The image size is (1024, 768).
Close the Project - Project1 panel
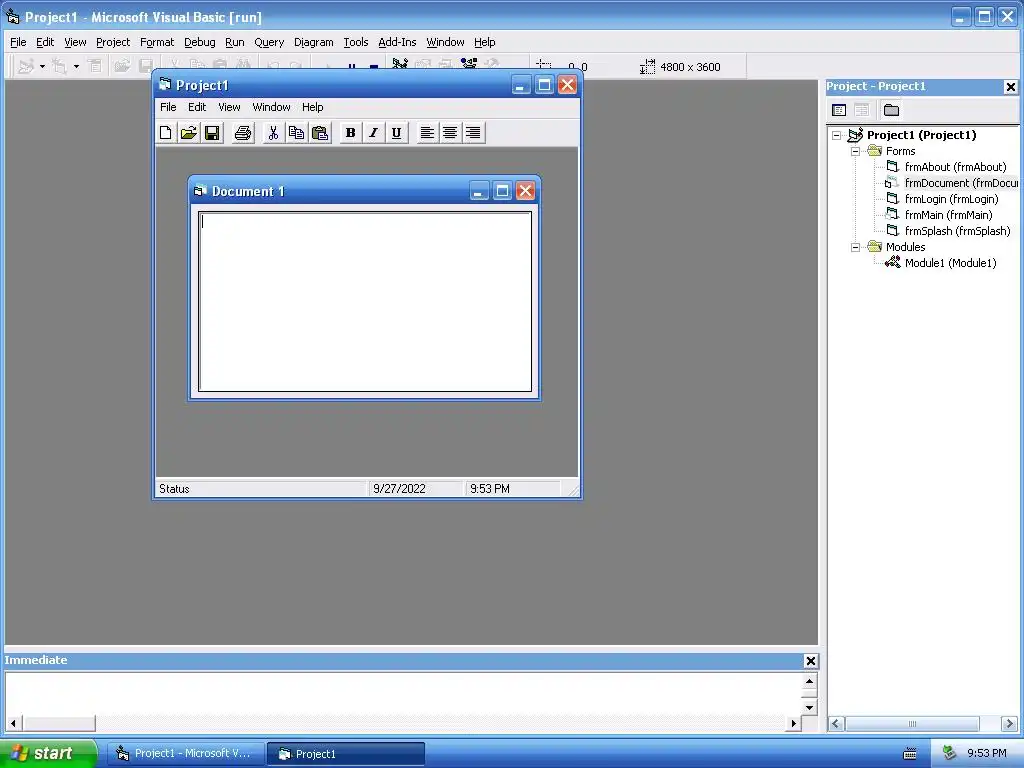[x=1010, y=87]
